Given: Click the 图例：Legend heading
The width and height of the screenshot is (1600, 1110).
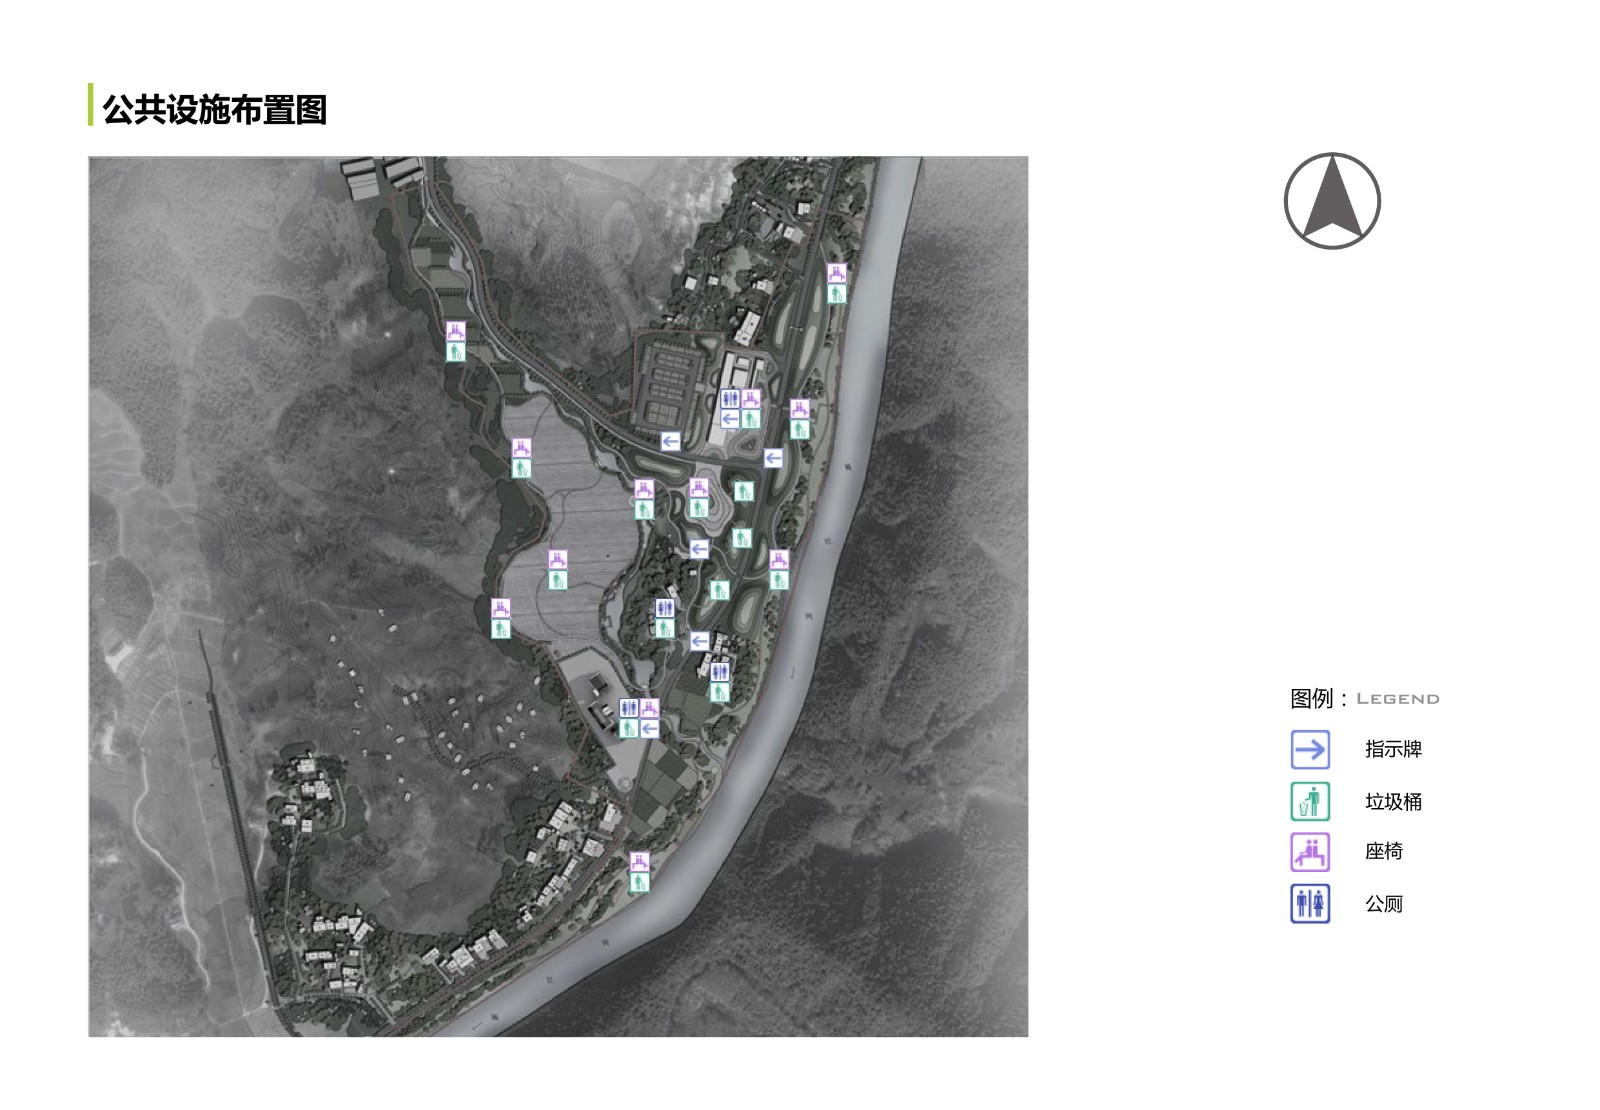Looking at the screenshot, I should tap(1364, 698).
